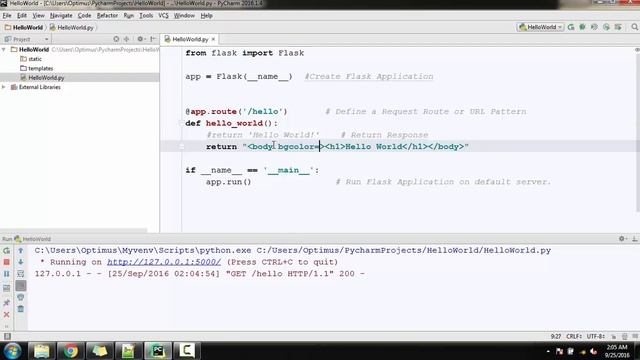Image resolution: width=640 pixels, height=360 pixels.
Task: Select the static folder in Project tree
Action: 31,59
